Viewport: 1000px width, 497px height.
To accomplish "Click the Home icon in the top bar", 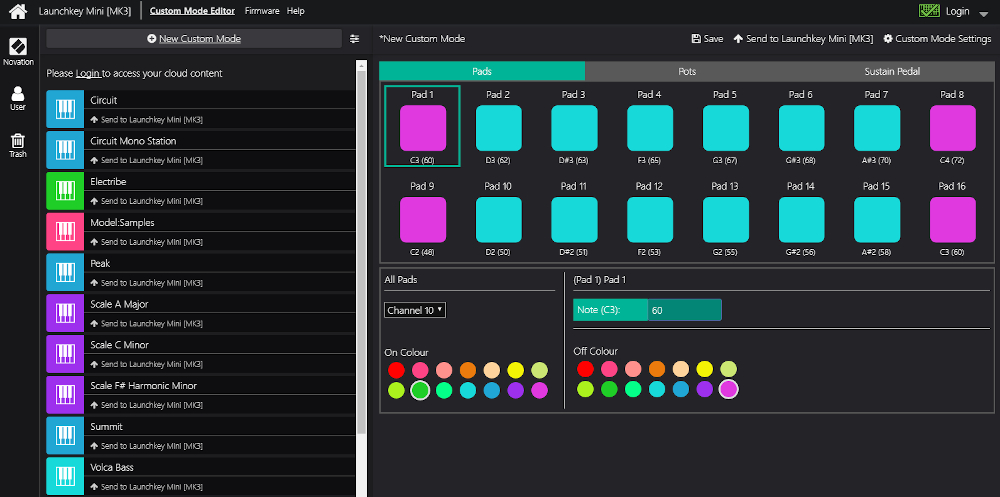I will [18, 12].
